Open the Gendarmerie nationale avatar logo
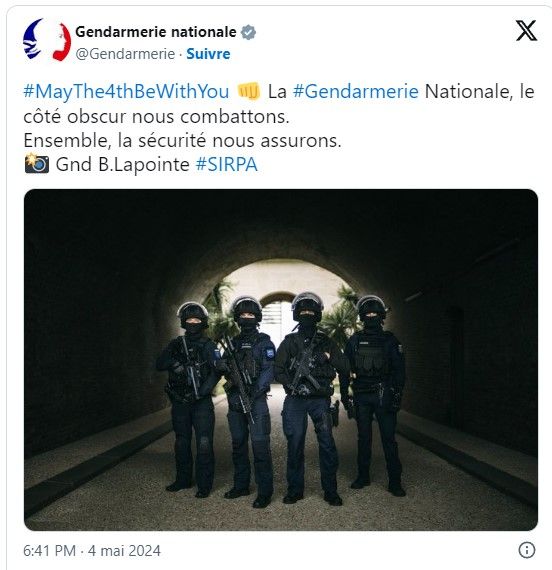Viewport: 552px width, 570px height. pos(47,40)
